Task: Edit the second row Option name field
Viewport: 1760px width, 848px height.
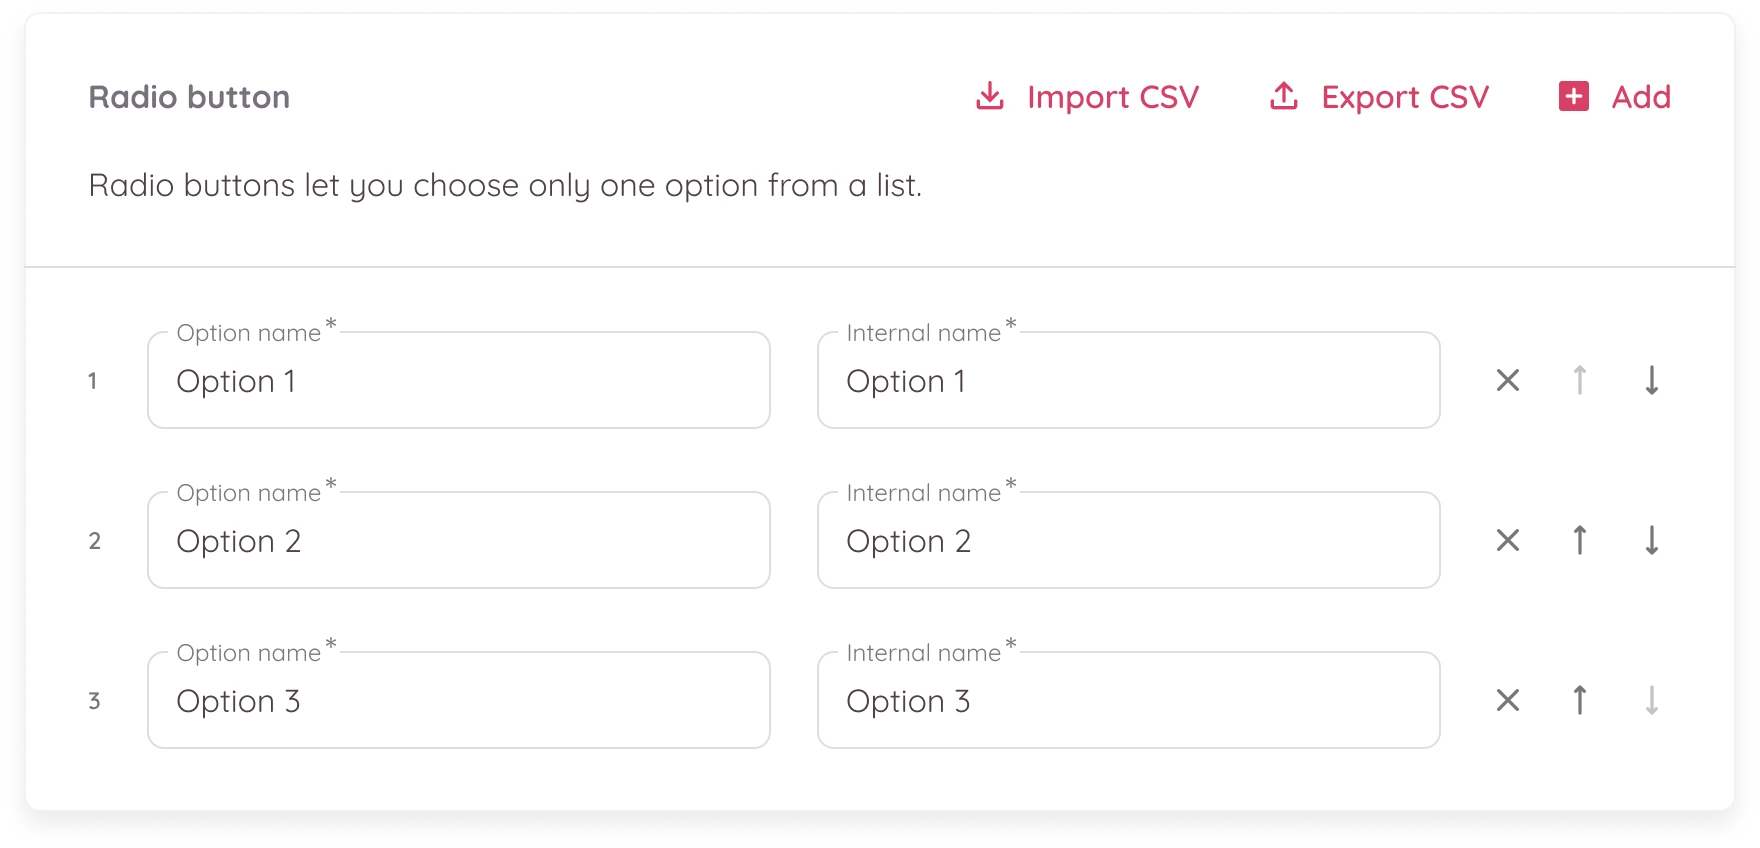Action: click(x=458, y=541)
